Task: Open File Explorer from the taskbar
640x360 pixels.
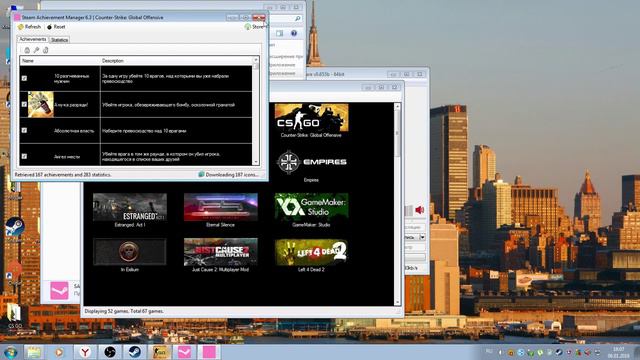Action: (33, 352)
